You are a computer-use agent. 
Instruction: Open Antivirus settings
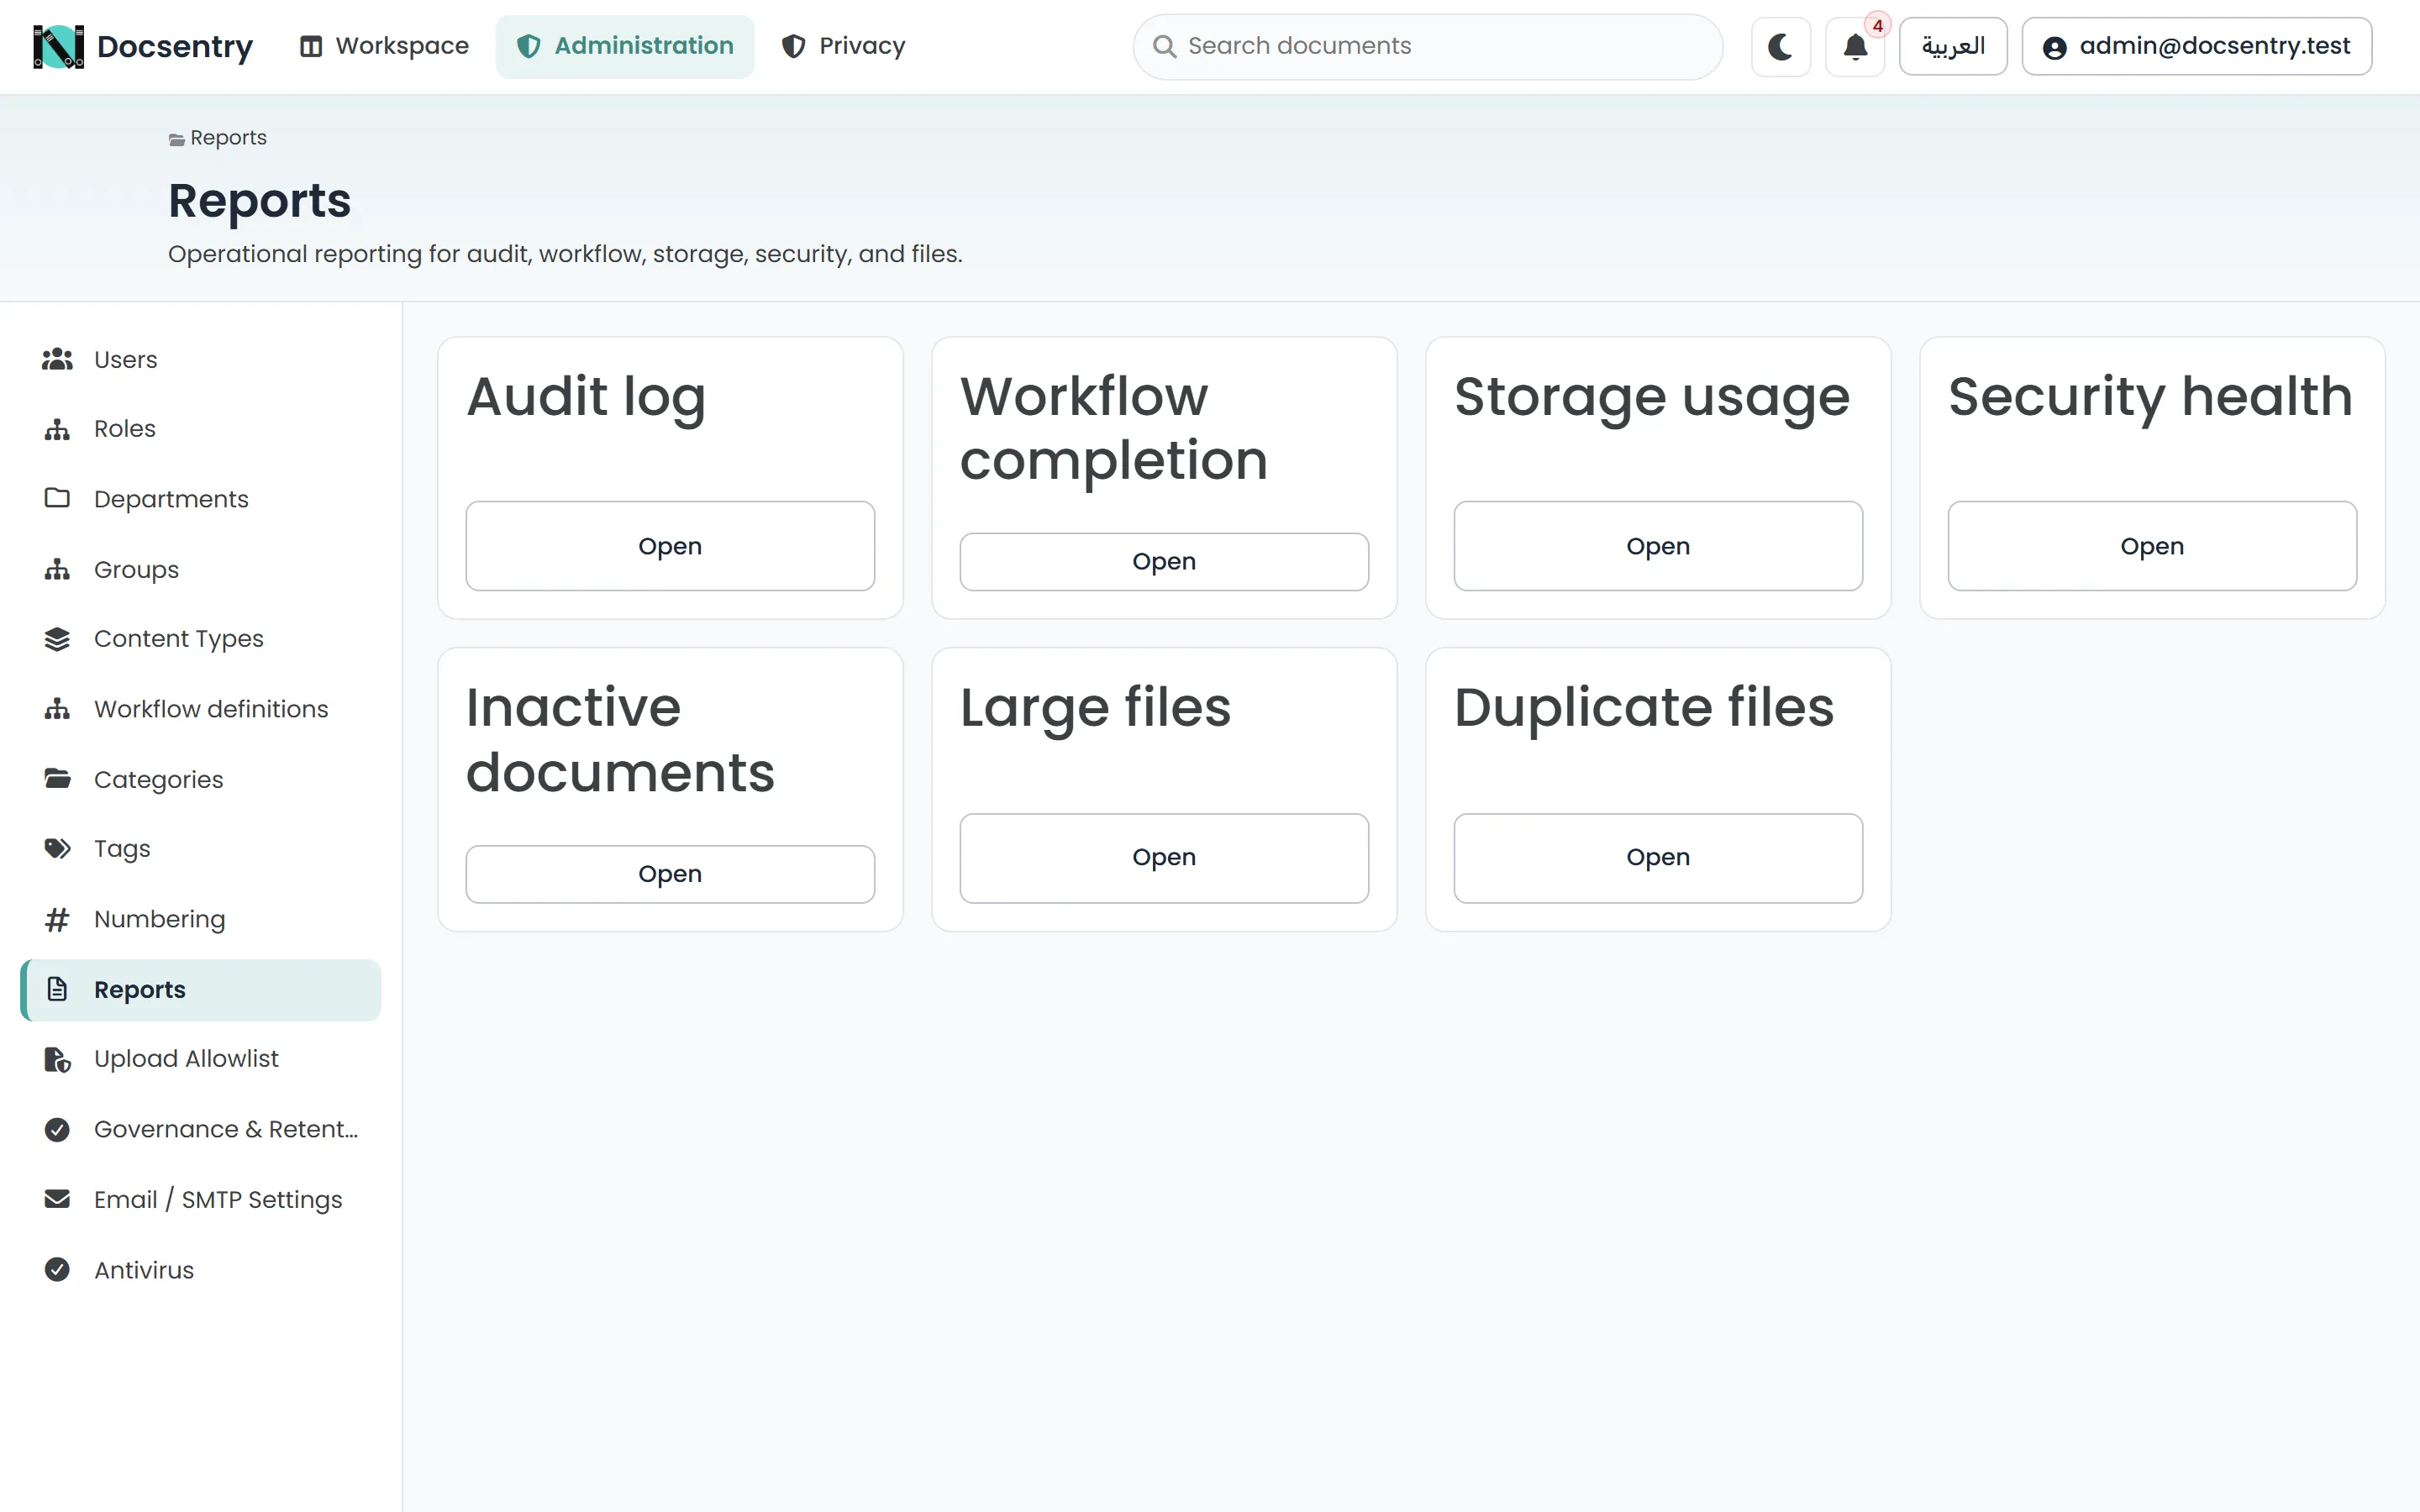click(201, 1269)
